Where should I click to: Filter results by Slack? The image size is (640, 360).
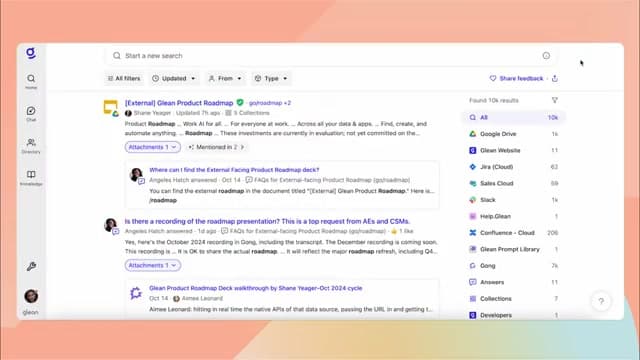pyautogui.click(x=513, y=200)
